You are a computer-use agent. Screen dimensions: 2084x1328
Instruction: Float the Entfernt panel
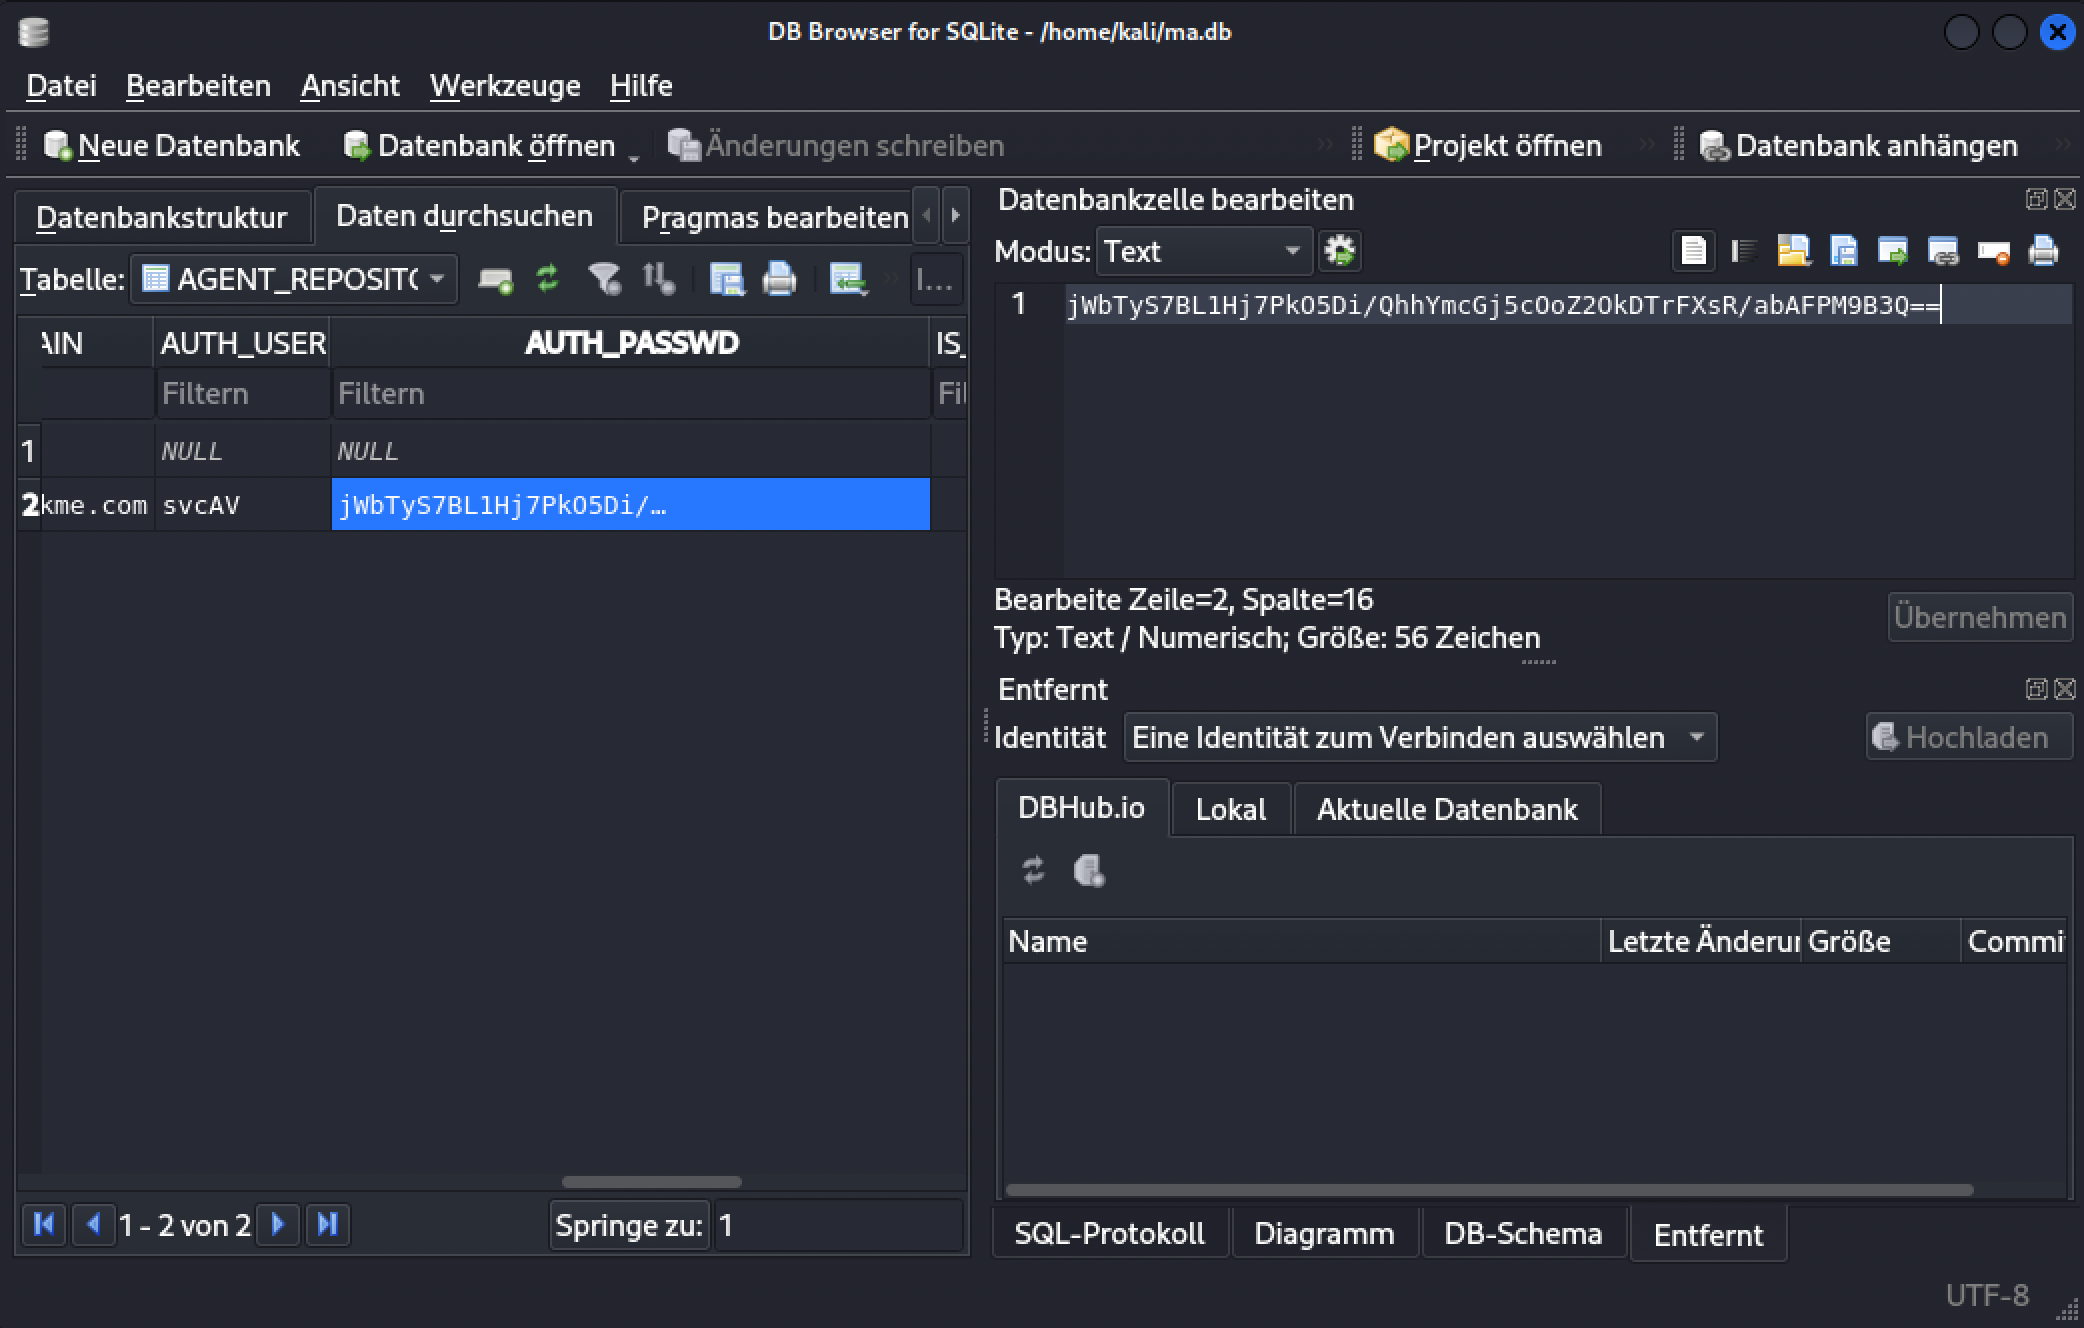(x=2036, y=689)
